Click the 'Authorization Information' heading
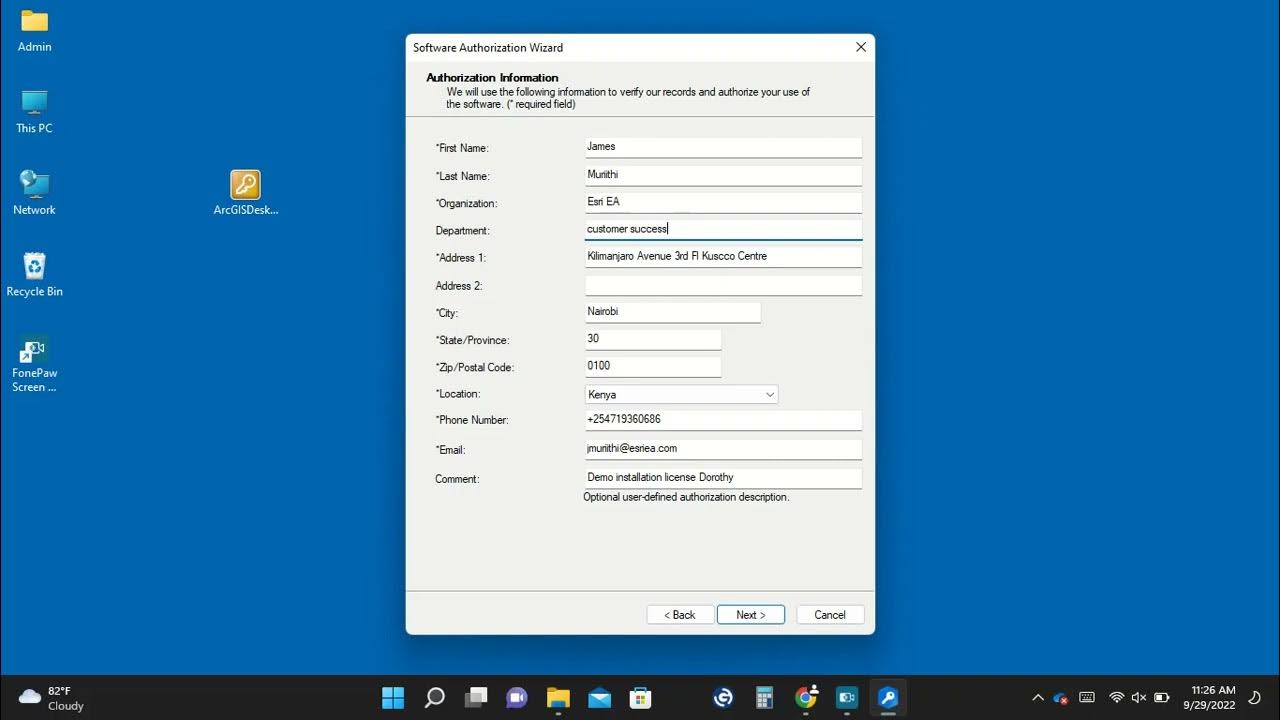The width and height of the screenshot is (1280, 720). pyautogui.click(x=492, y=78)
